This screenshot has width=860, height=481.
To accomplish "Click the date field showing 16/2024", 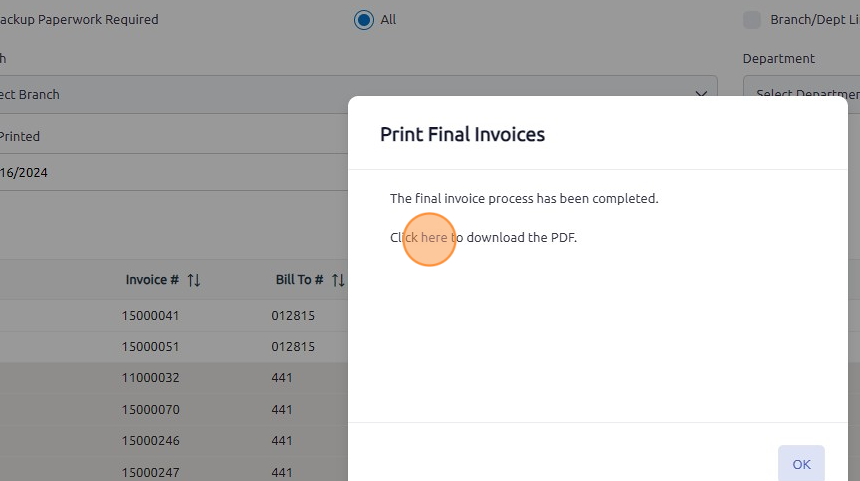I will (x=174, y=173).
